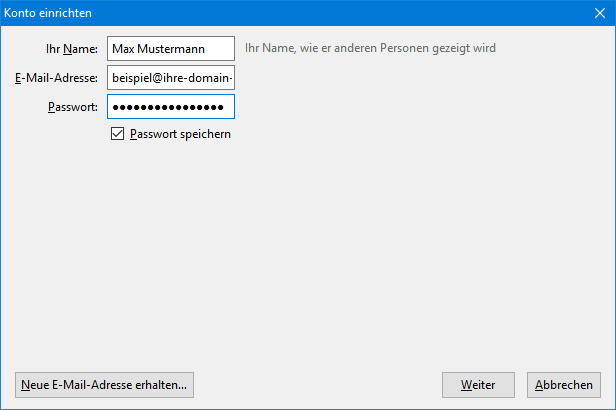The width and height of the screenshot is (616, 410).
Task: Click the word 'Max' in the name field
Action: point(124,48)
